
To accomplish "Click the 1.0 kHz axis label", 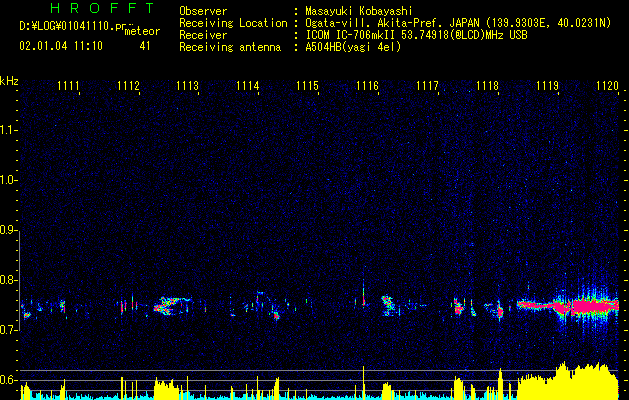I will tap(8, 180).
